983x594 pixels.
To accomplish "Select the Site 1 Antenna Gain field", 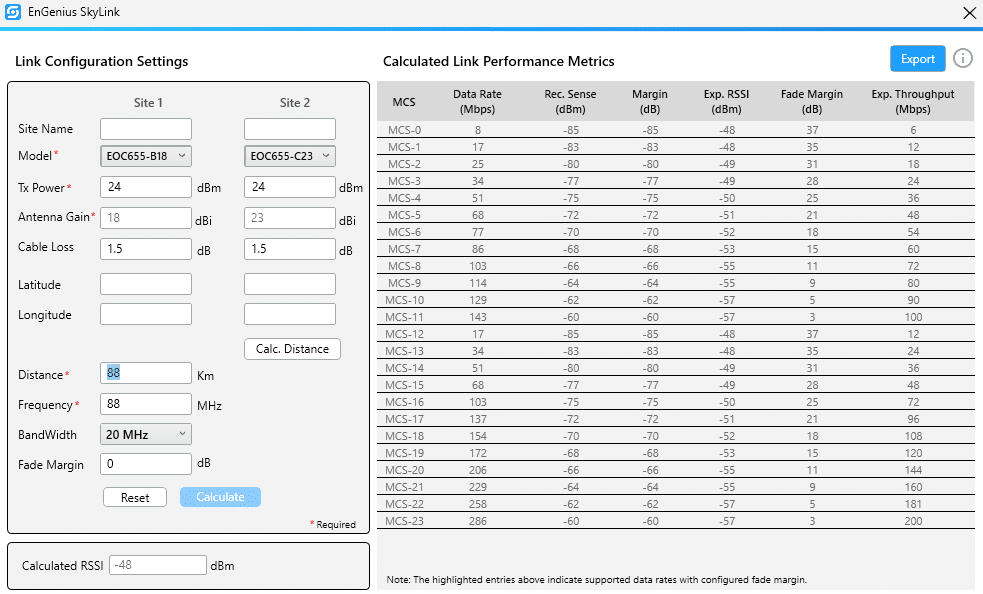I will coord(145,218).
